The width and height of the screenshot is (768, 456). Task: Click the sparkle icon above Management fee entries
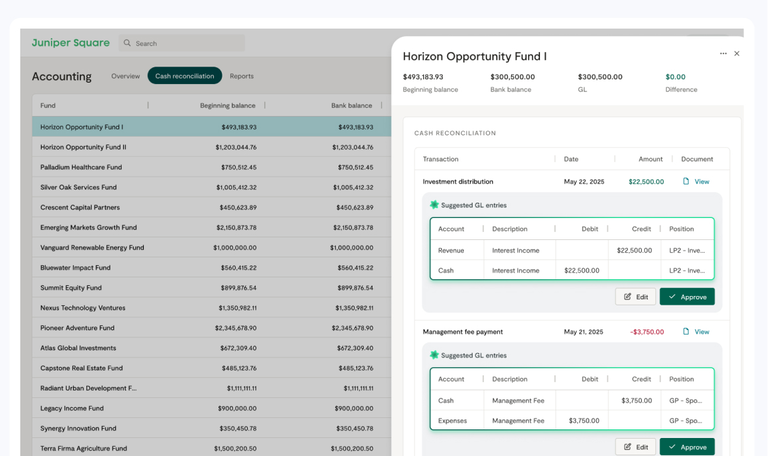[x=434, y=355]
